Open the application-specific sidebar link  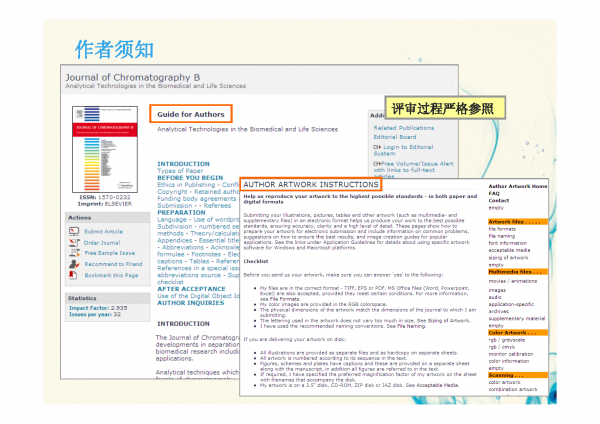[x=511, y=304]
